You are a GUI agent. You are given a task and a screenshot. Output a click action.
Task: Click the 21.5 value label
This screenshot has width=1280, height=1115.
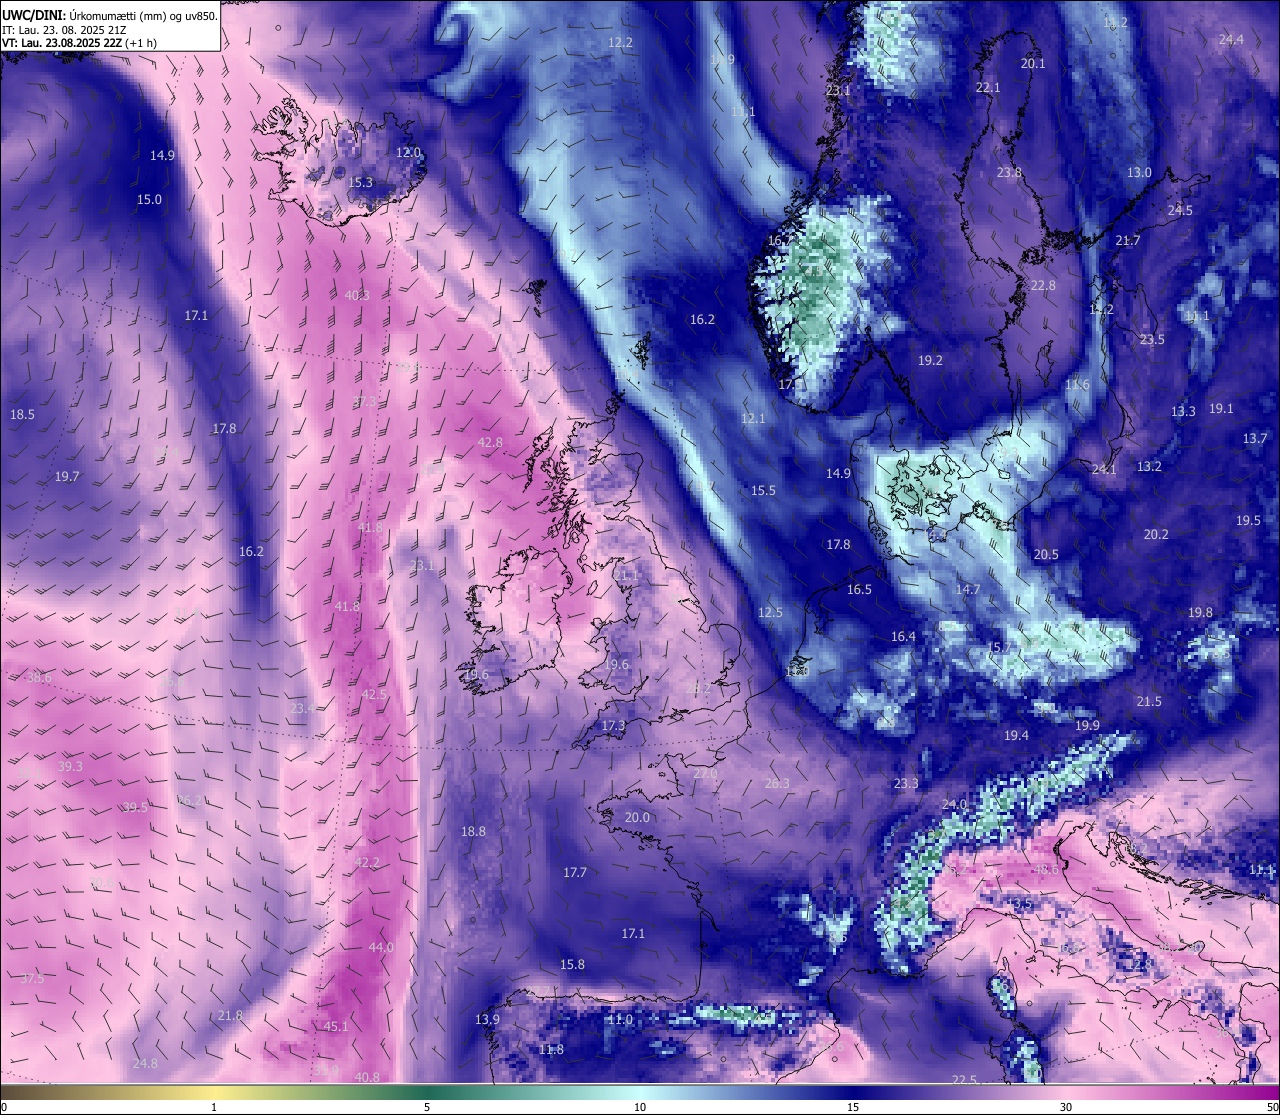[1149, 701]
